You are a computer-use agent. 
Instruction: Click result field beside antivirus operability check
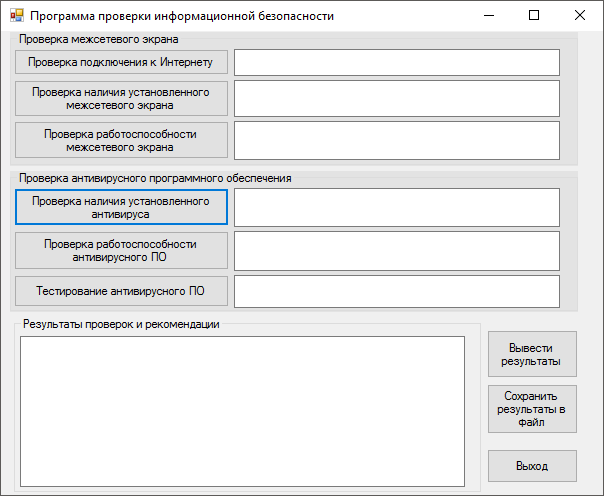397,251
